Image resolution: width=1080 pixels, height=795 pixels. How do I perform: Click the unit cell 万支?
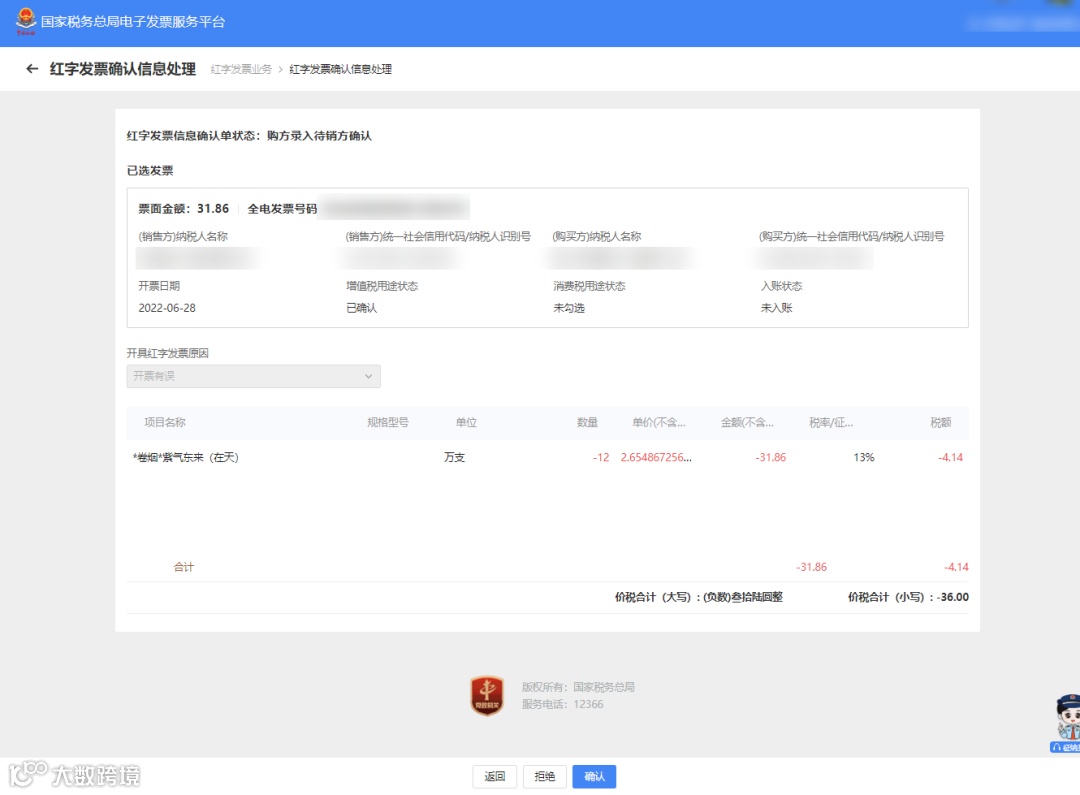click(x=455, y=457)
